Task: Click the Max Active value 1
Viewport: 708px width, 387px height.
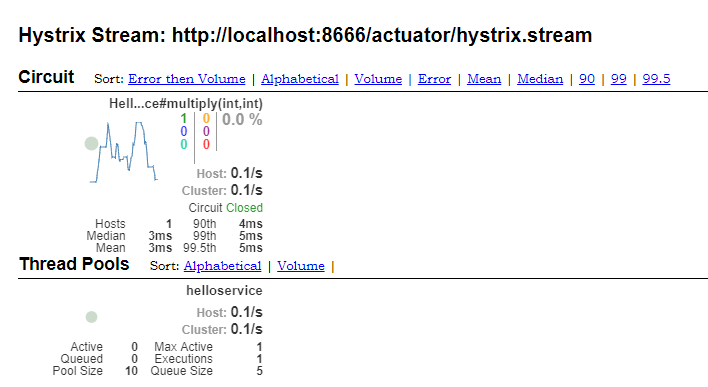Action: tap(259, 347)
